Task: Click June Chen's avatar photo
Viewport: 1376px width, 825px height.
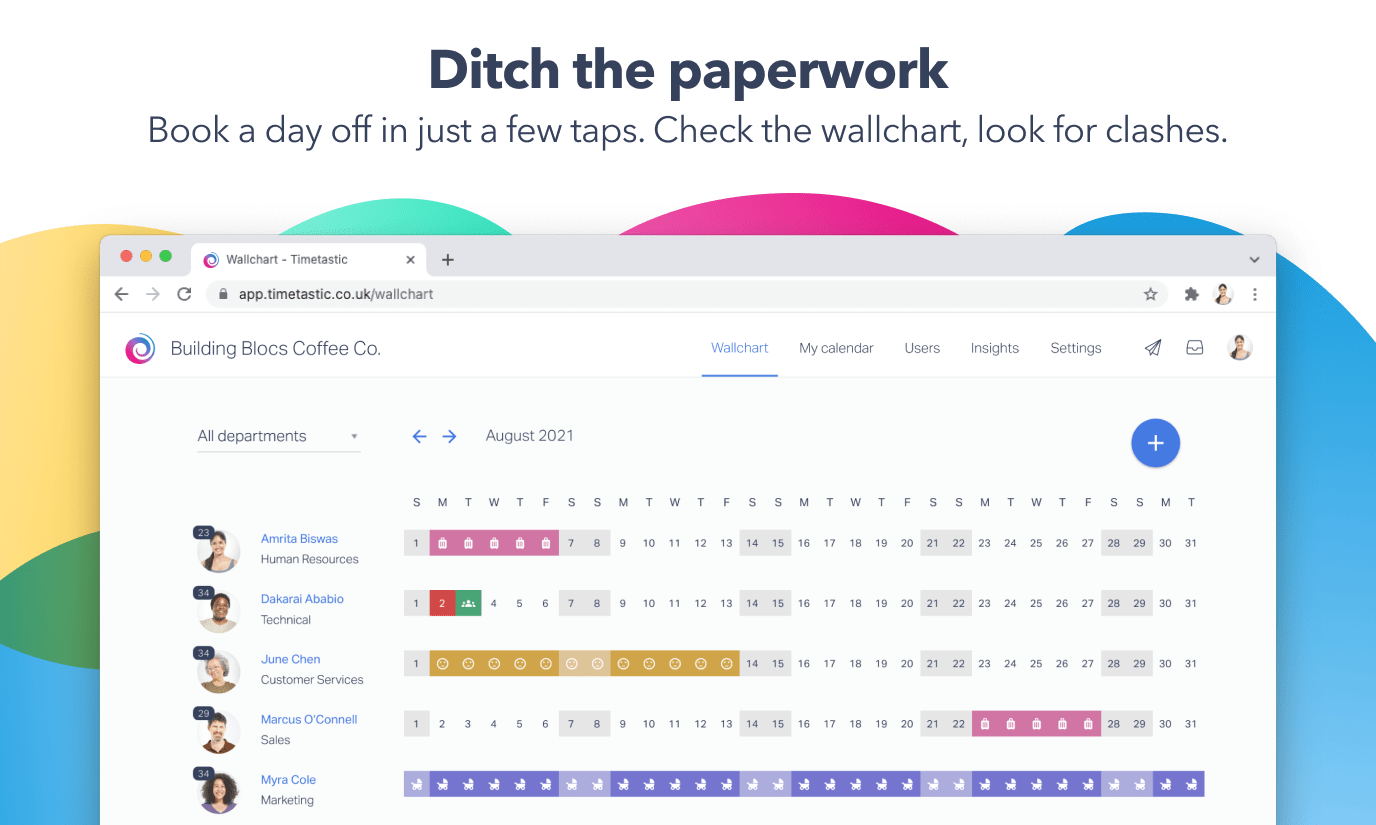Action: [219, 671]
